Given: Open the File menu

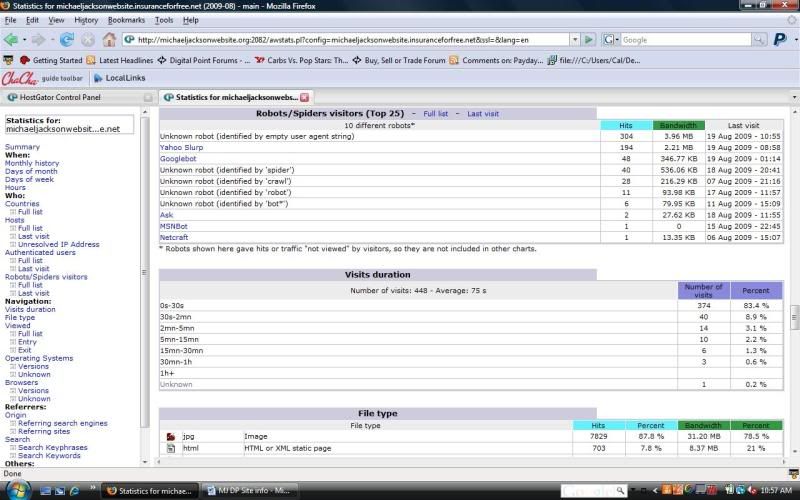Looking at the screenshot, I should [x=10, y=20].
